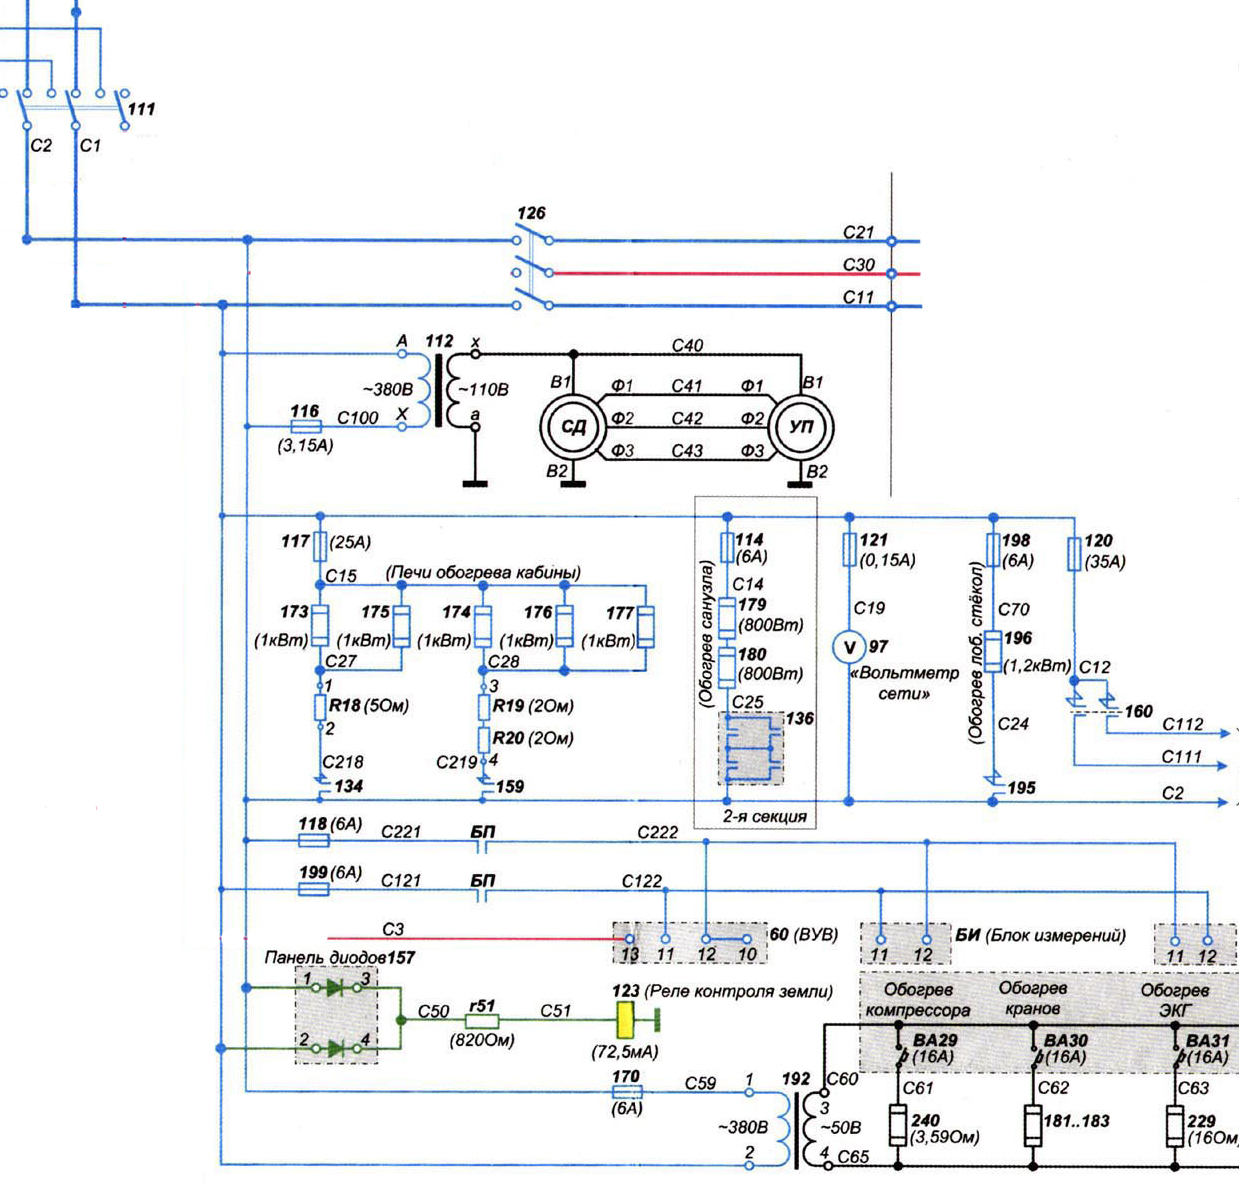Click wire label C59
This screenshot has width=1239, height=1185.
click(x=701, y=1082)
